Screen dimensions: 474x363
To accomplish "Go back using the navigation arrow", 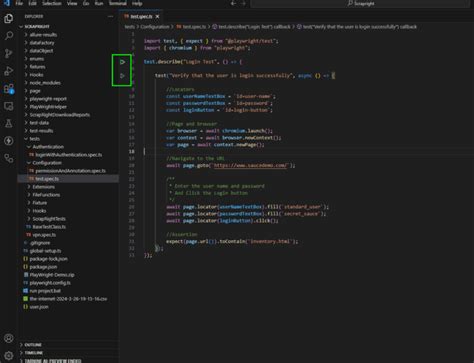I will coord(233,3).
